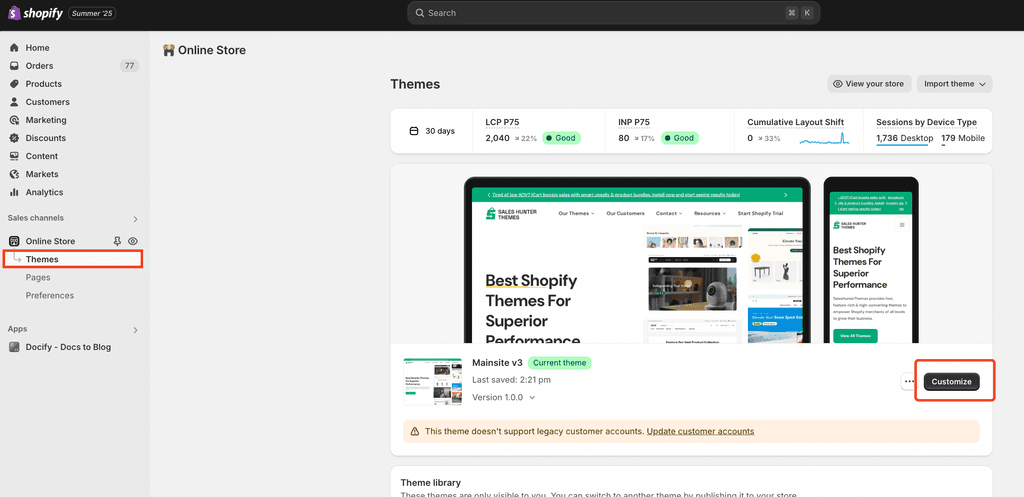The height and width of the screenshot is (497, 1024).
Task: Open Pages under Online Store
Action: tap(38, 278)
